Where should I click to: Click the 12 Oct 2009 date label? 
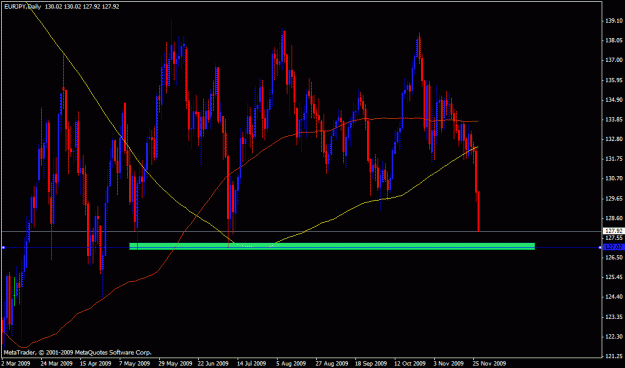pyautogui.click(x=410, y=364)
